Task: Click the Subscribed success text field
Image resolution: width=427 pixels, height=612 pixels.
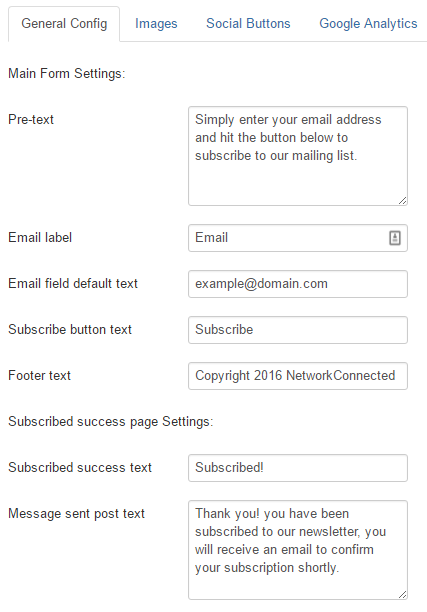Action: point(298,468)
